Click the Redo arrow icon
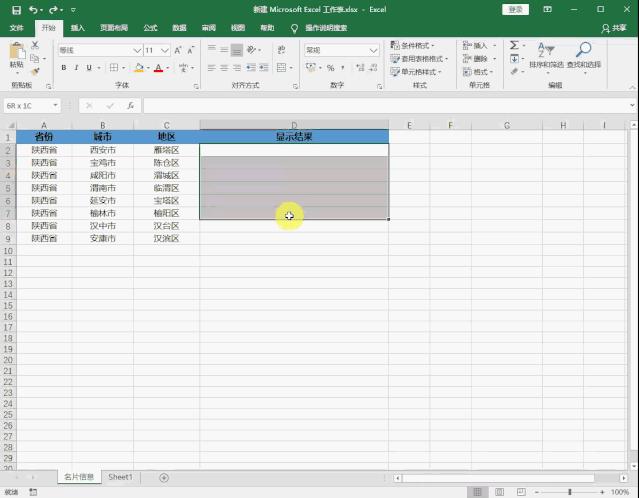The width and height of the screenshot is (639, 498). [53, 10]
